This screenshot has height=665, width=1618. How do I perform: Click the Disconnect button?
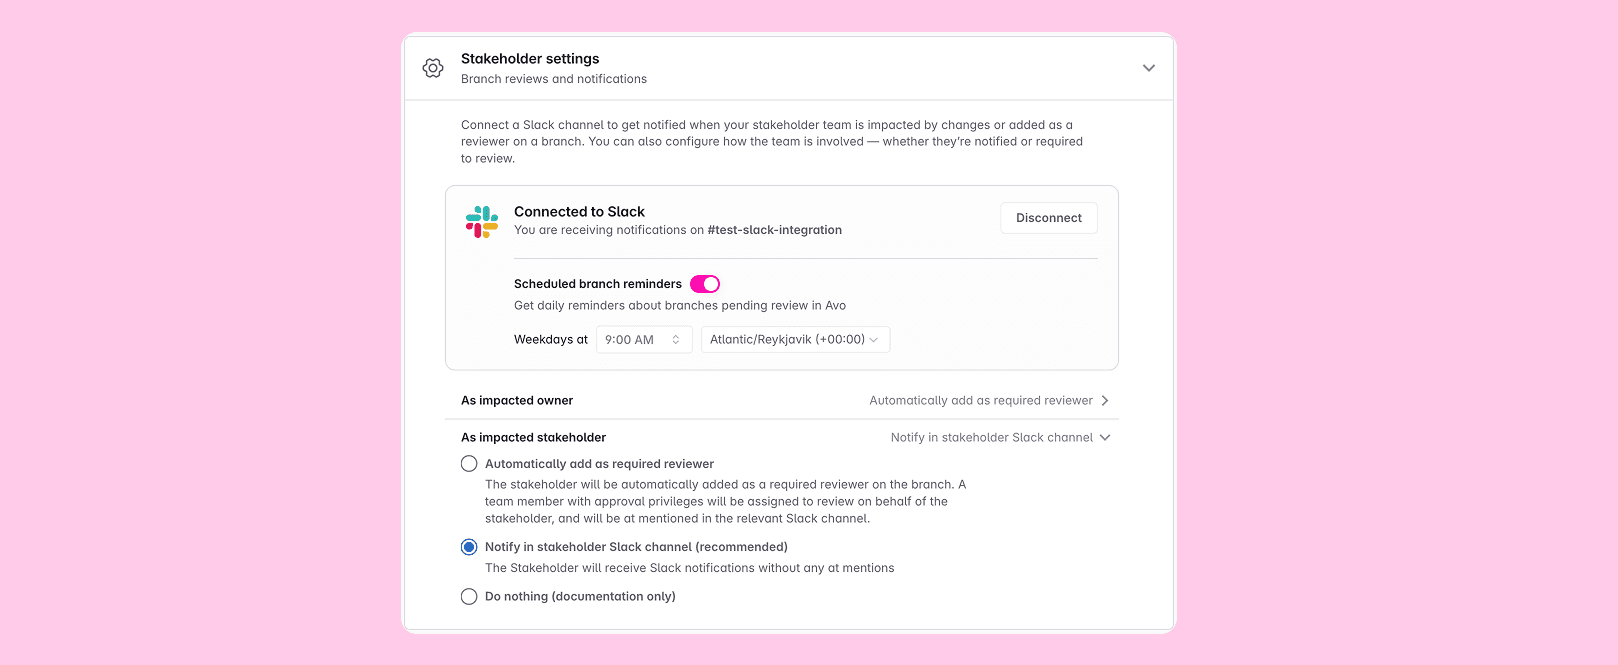pyautogui.click(x=1048, y=217)
